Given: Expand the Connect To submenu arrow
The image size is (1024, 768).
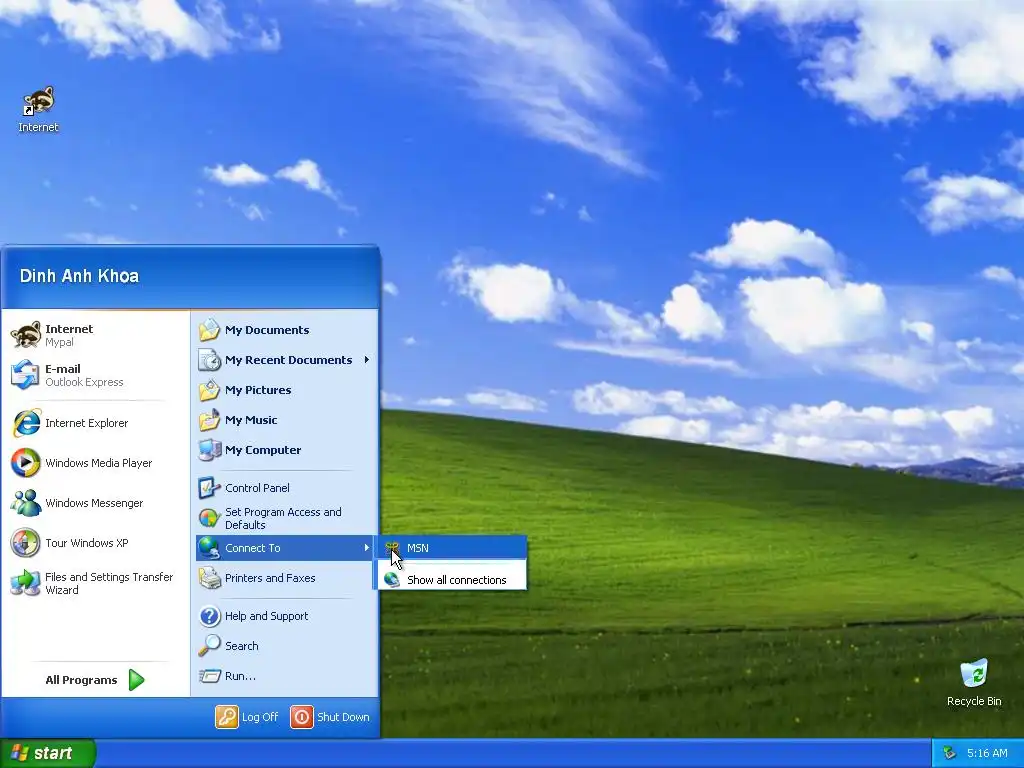Looking at the screenshot, I should (367, 548).
